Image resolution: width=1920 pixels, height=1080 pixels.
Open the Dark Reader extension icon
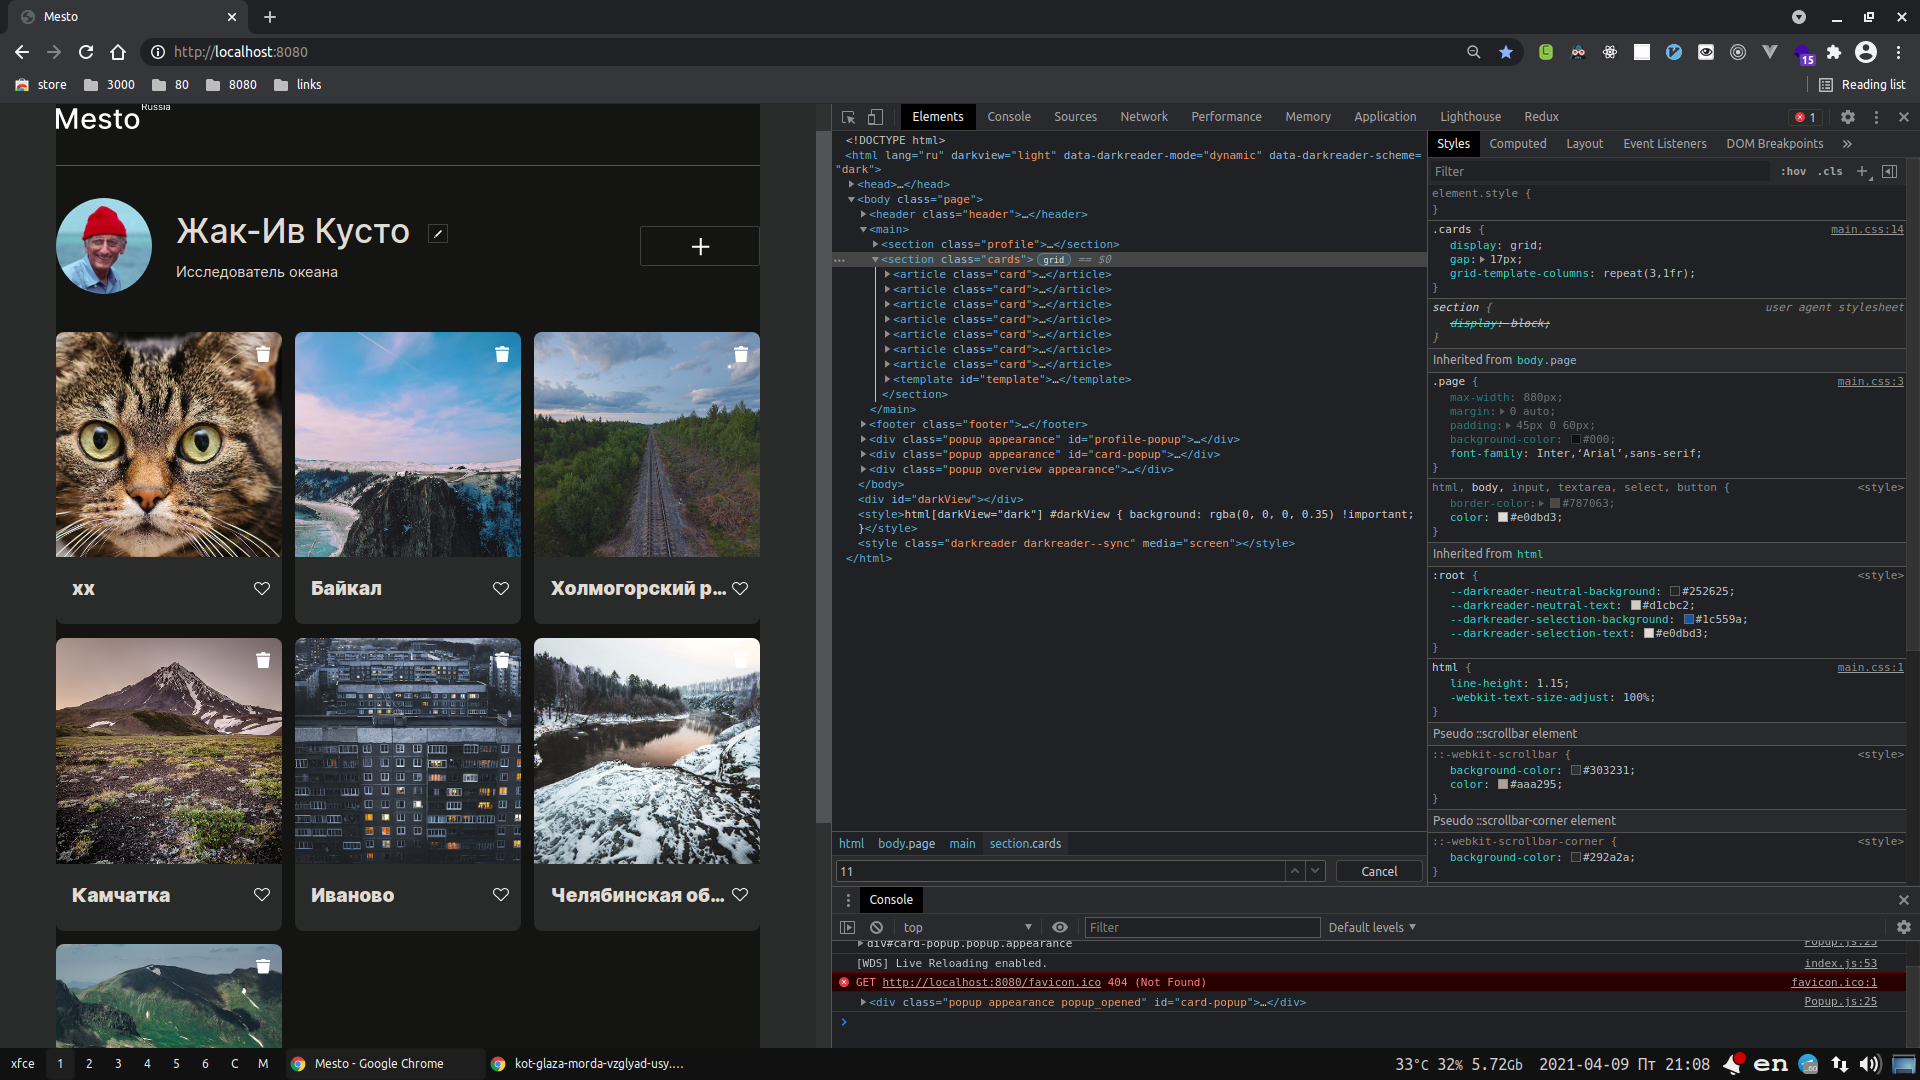(x=1578, y=52)
